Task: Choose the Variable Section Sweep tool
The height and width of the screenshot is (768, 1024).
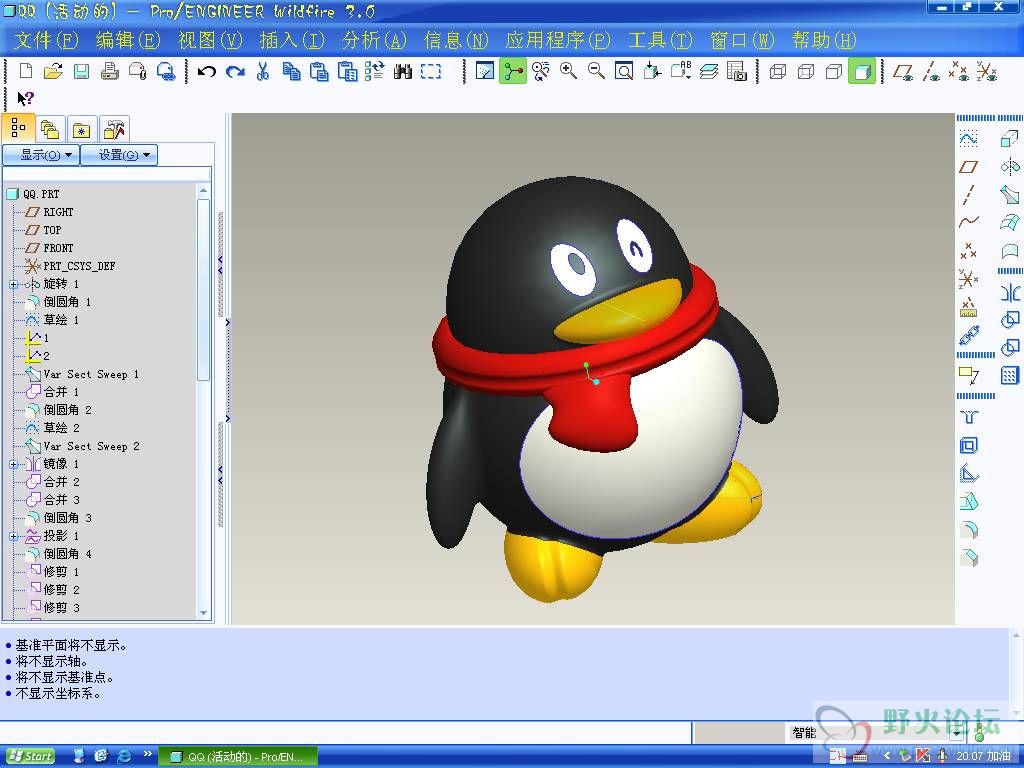Action: click(x=1010, y=195)
